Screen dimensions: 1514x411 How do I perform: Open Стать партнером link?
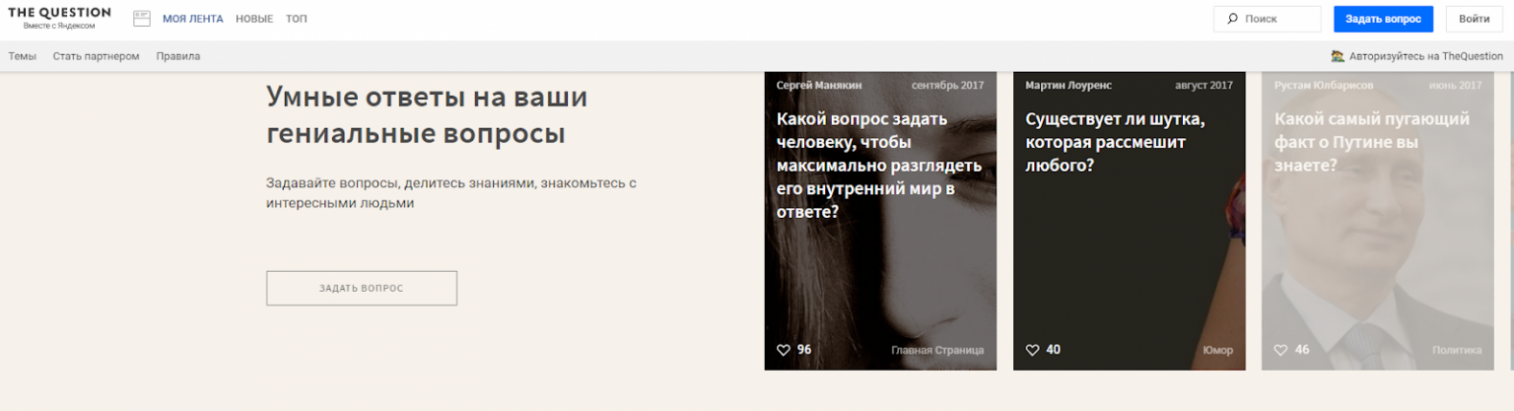click(x=96, y=56)
